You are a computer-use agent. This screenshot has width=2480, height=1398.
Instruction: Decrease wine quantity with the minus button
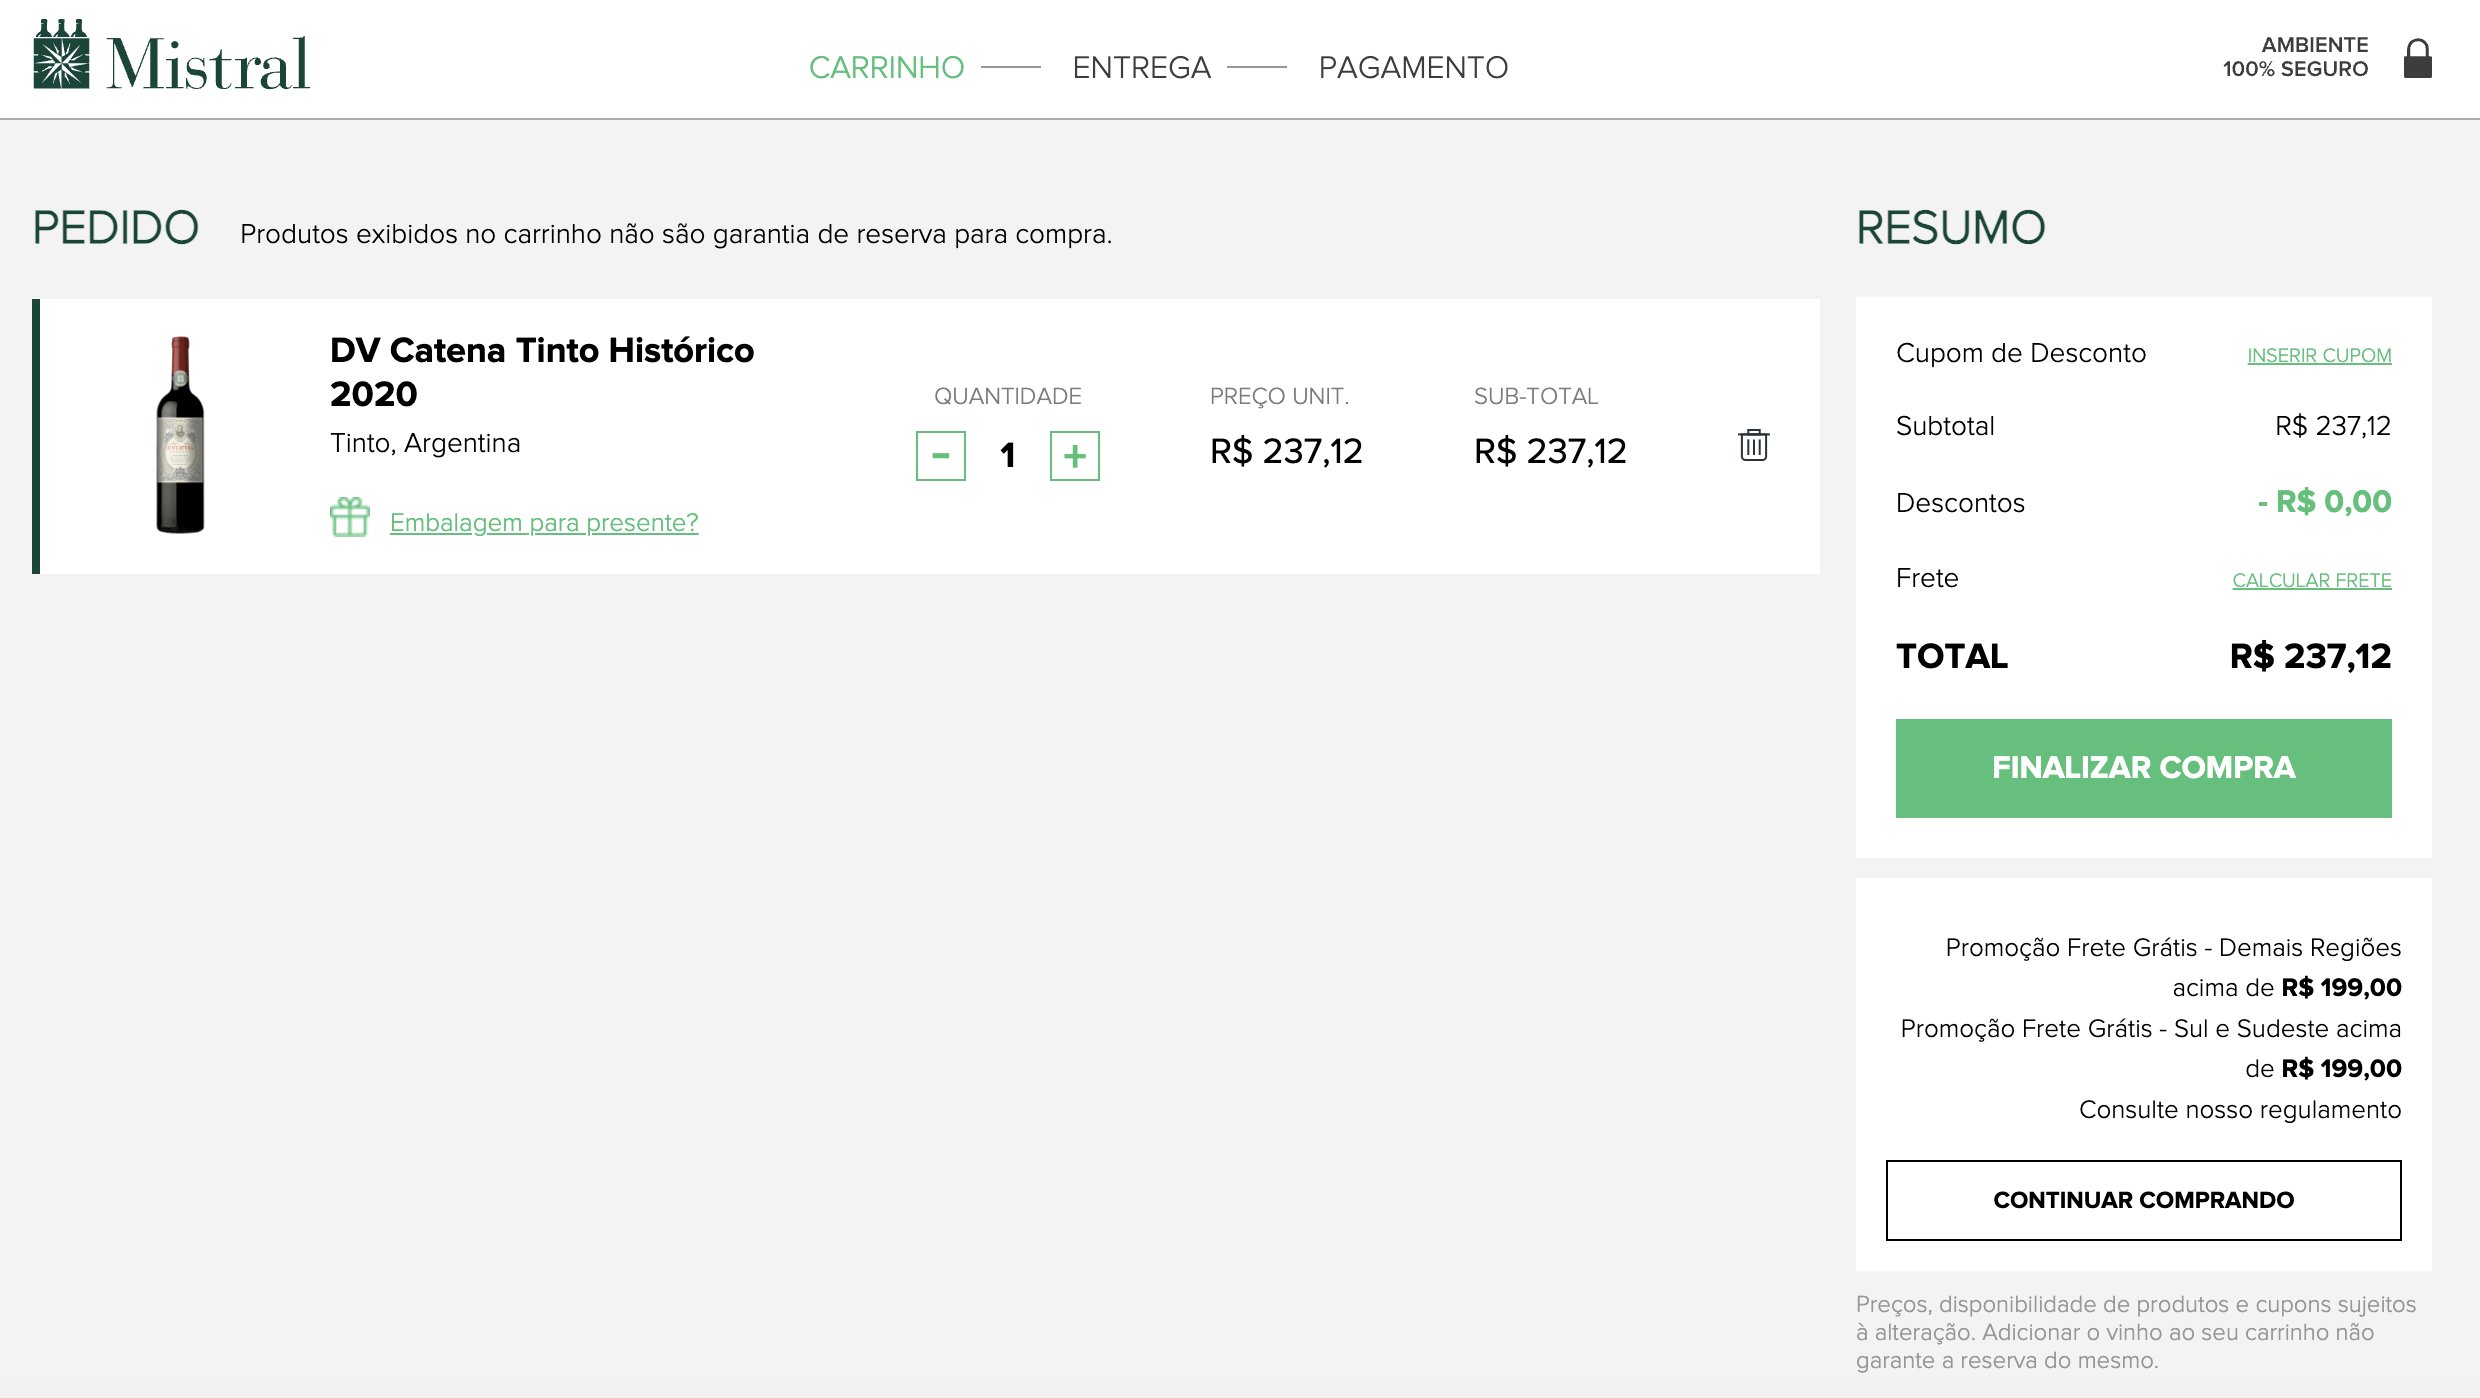(x=940, y=456)
